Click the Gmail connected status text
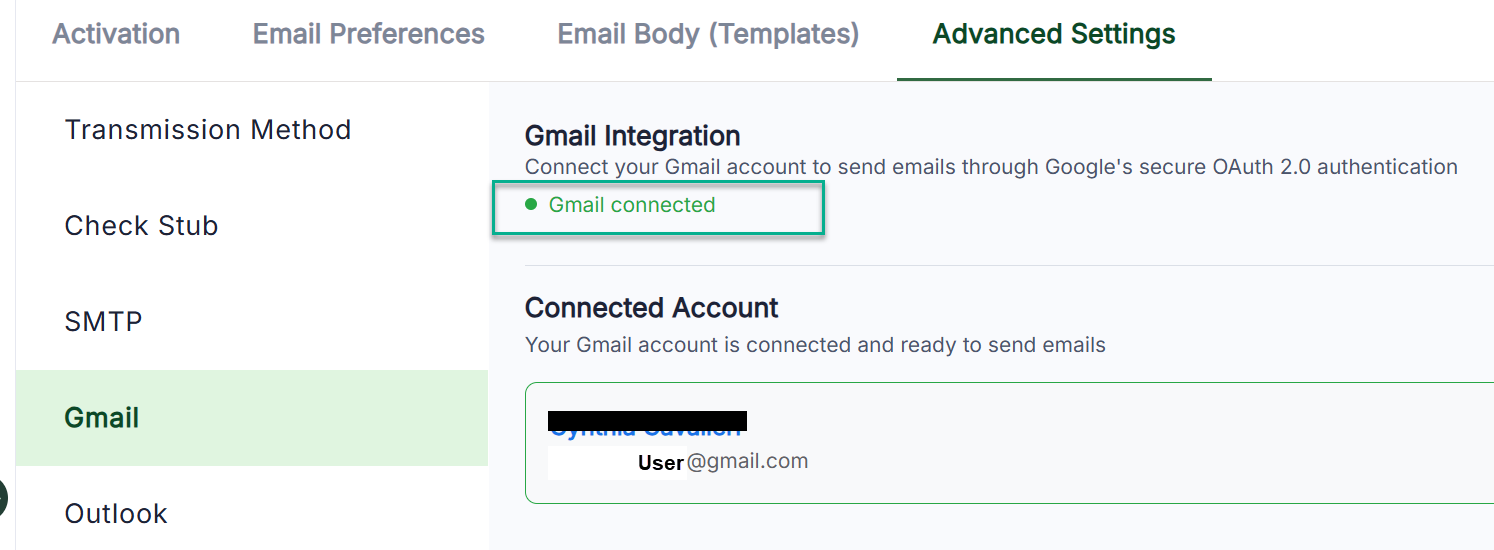Screen dimensions: 1494x550 click(x=632, y=205)
